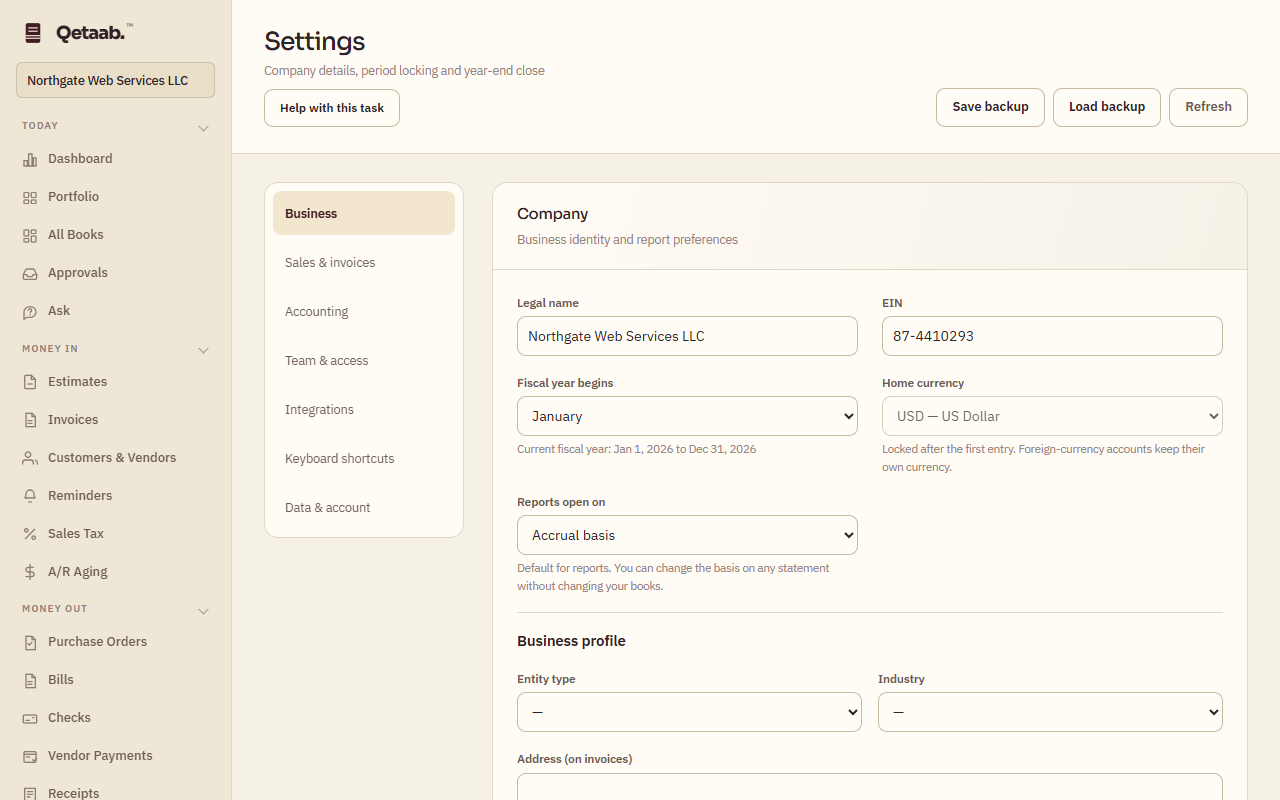Click the Invoices document icon
The height and width of the screenshot is (800, 1280).
coord(30,420)
